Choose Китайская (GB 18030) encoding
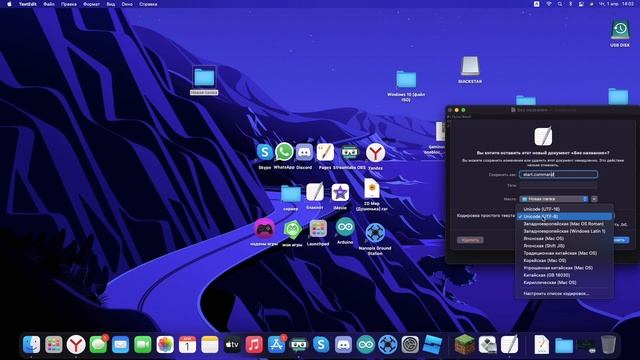 [564, 275]
